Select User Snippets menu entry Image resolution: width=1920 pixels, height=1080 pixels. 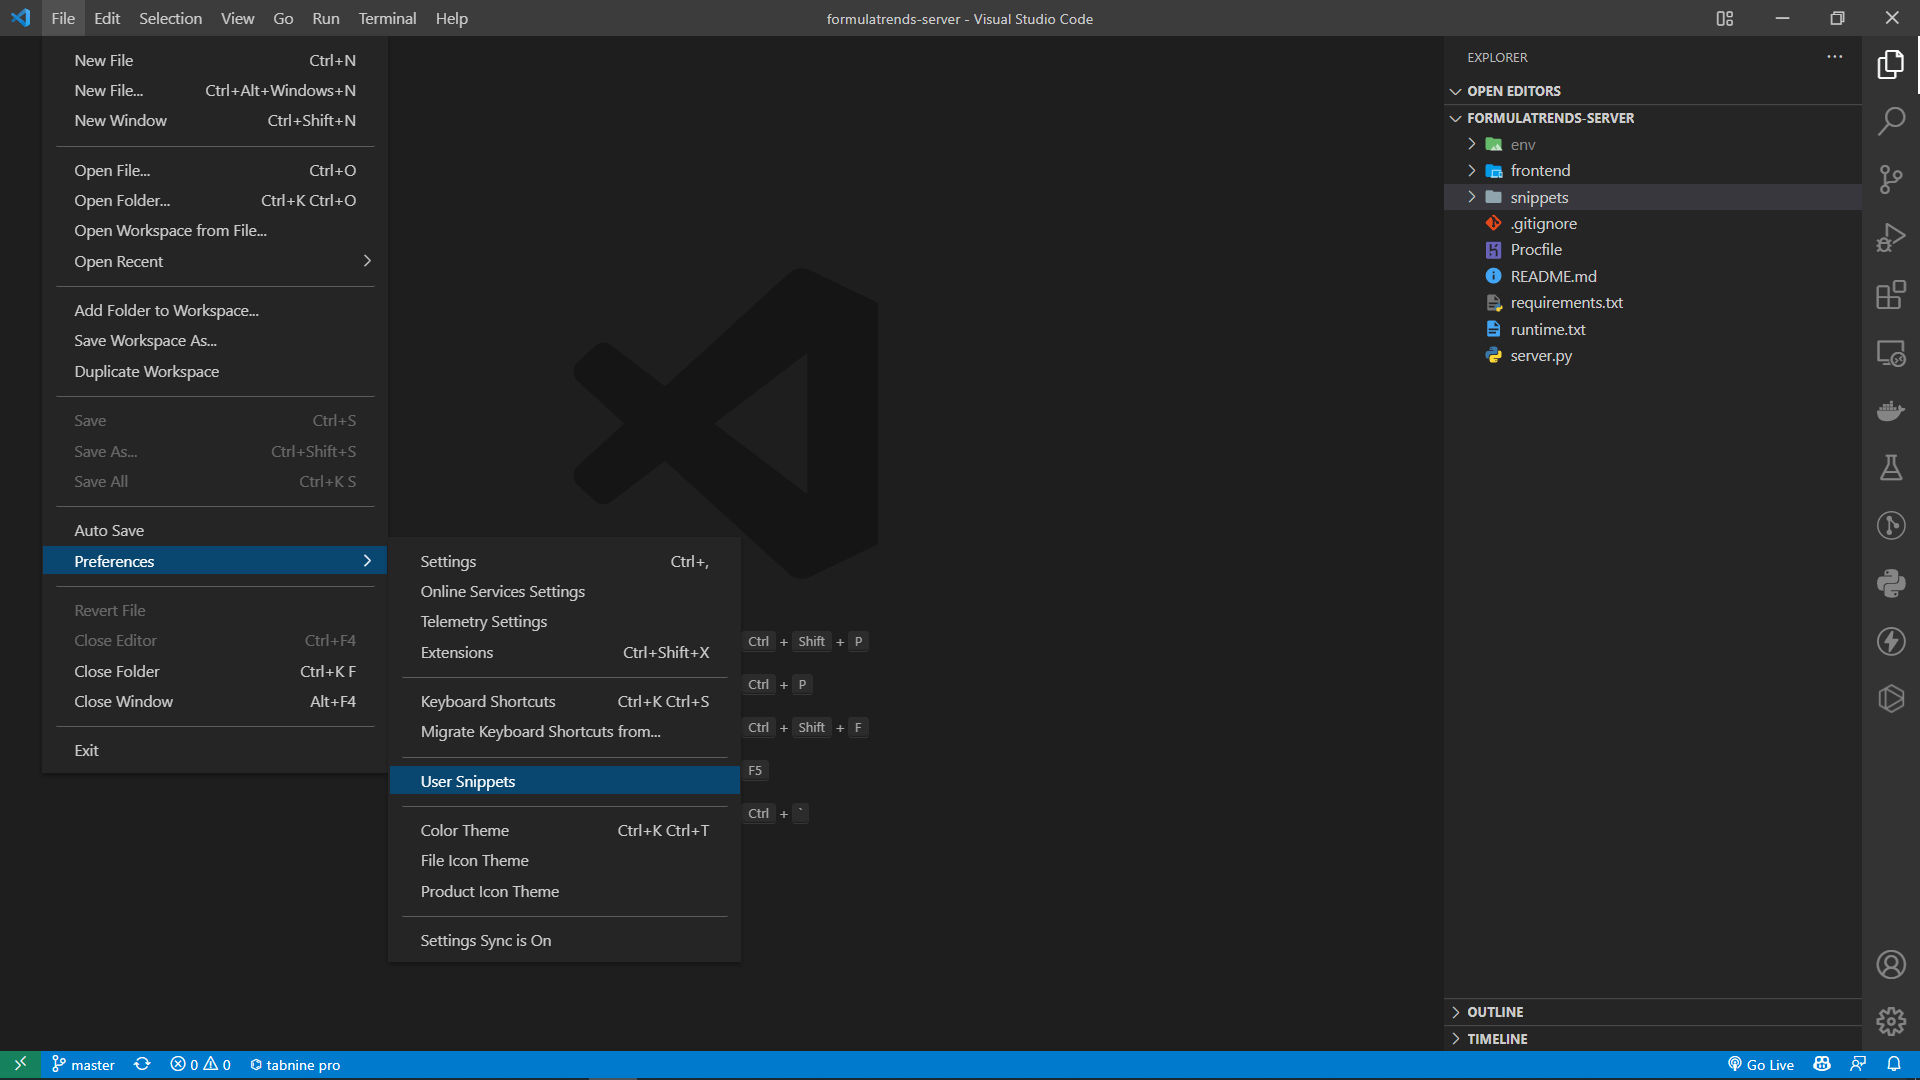coord(467,782)
